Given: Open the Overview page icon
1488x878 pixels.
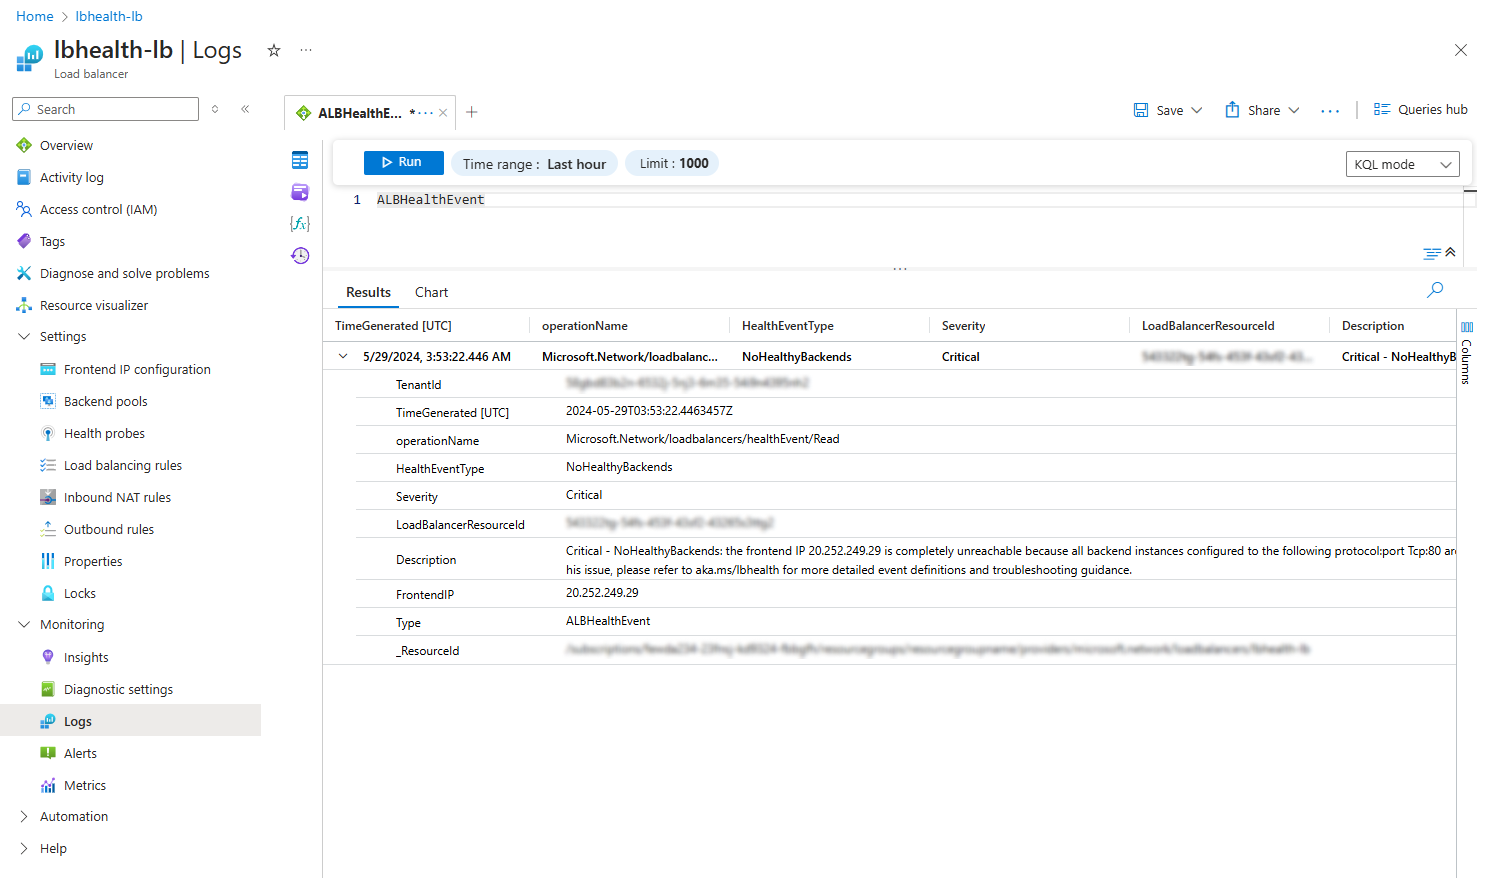Looking at the screenshot, I should pos(24,145).
